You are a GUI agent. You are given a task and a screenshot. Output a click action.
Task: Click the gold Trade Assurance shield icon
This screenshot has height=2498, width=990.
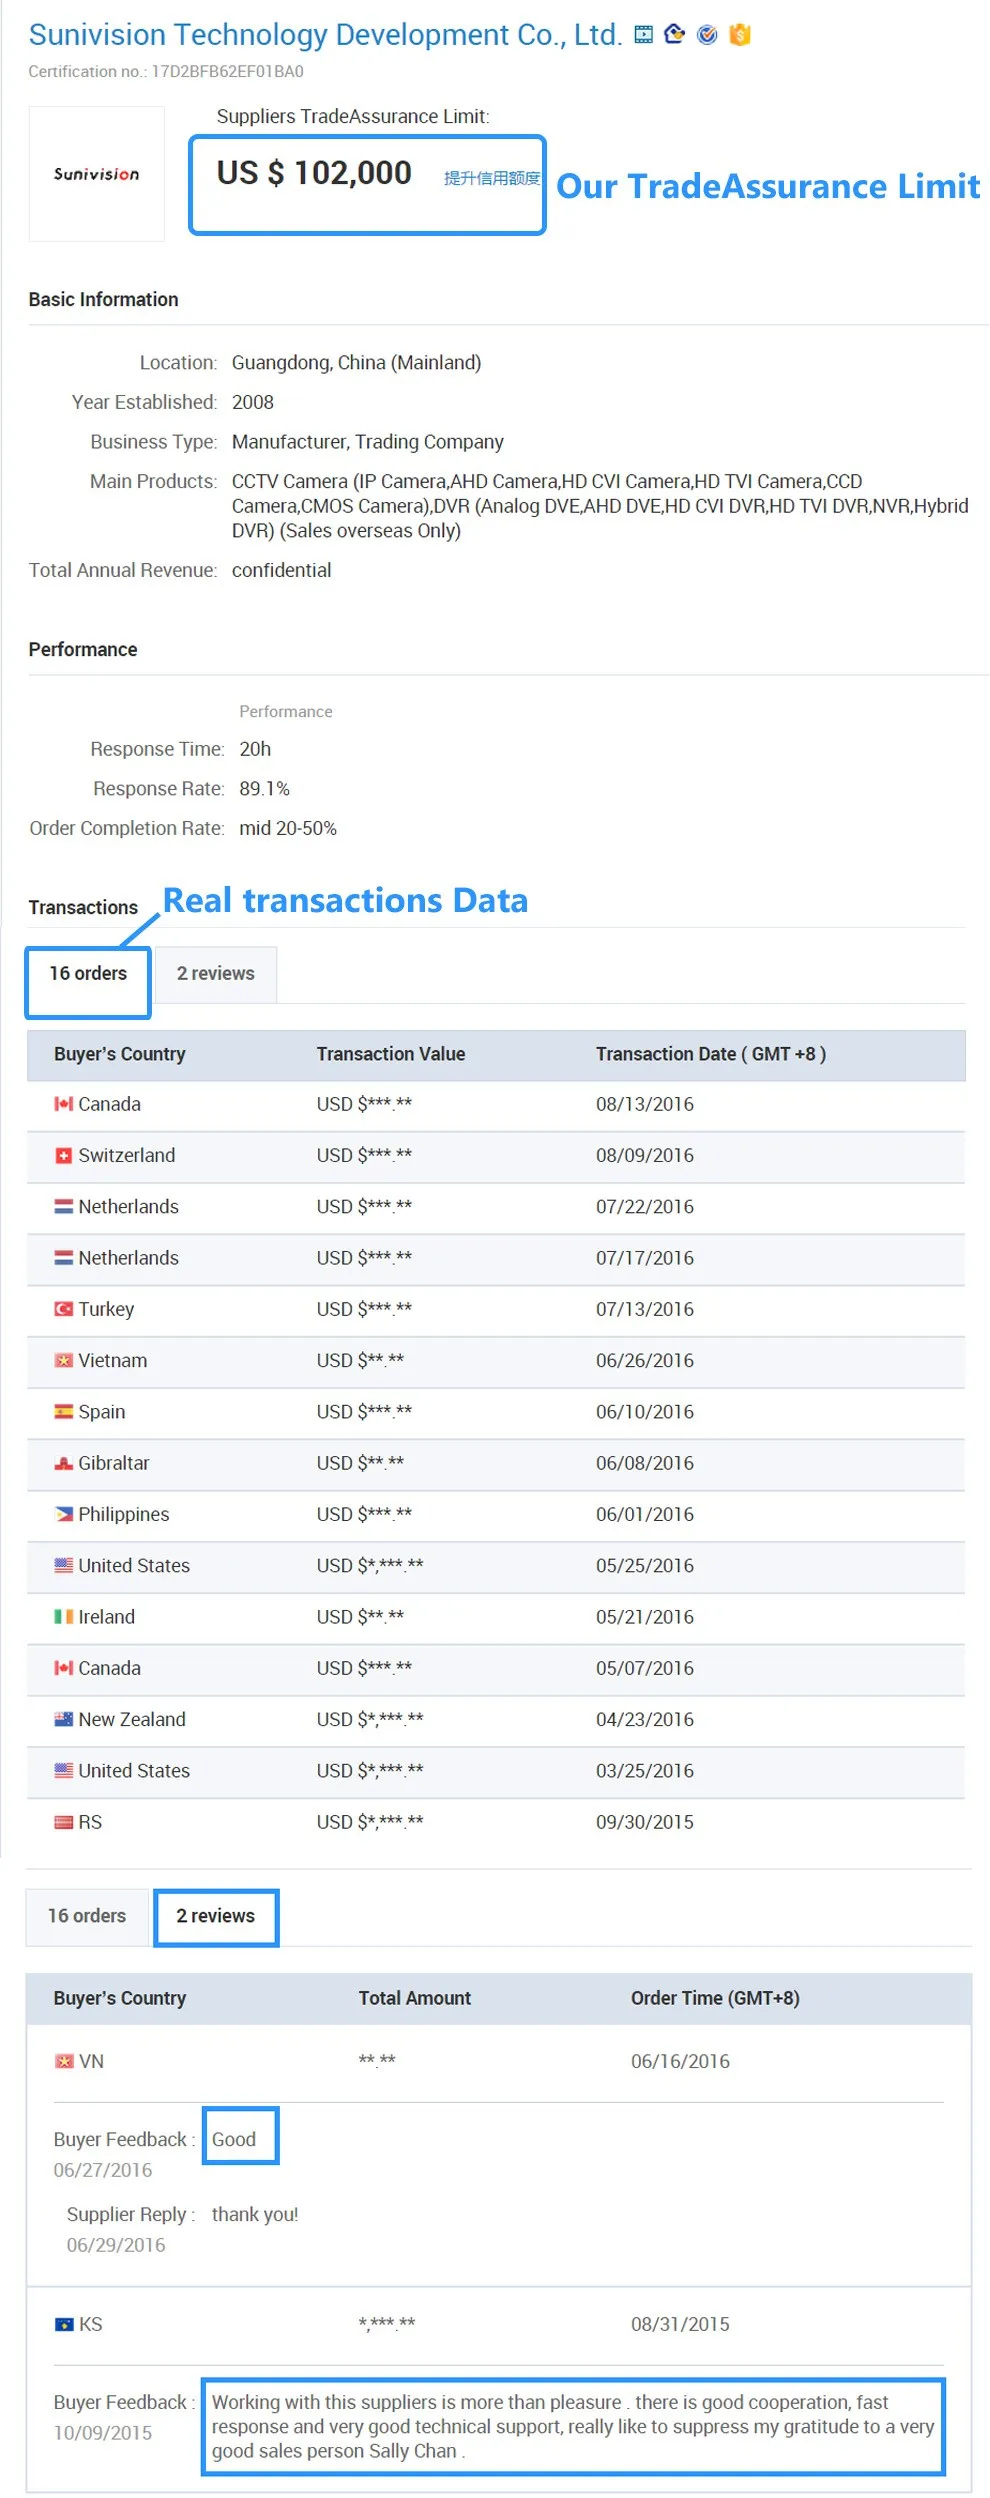pos(740,35)
